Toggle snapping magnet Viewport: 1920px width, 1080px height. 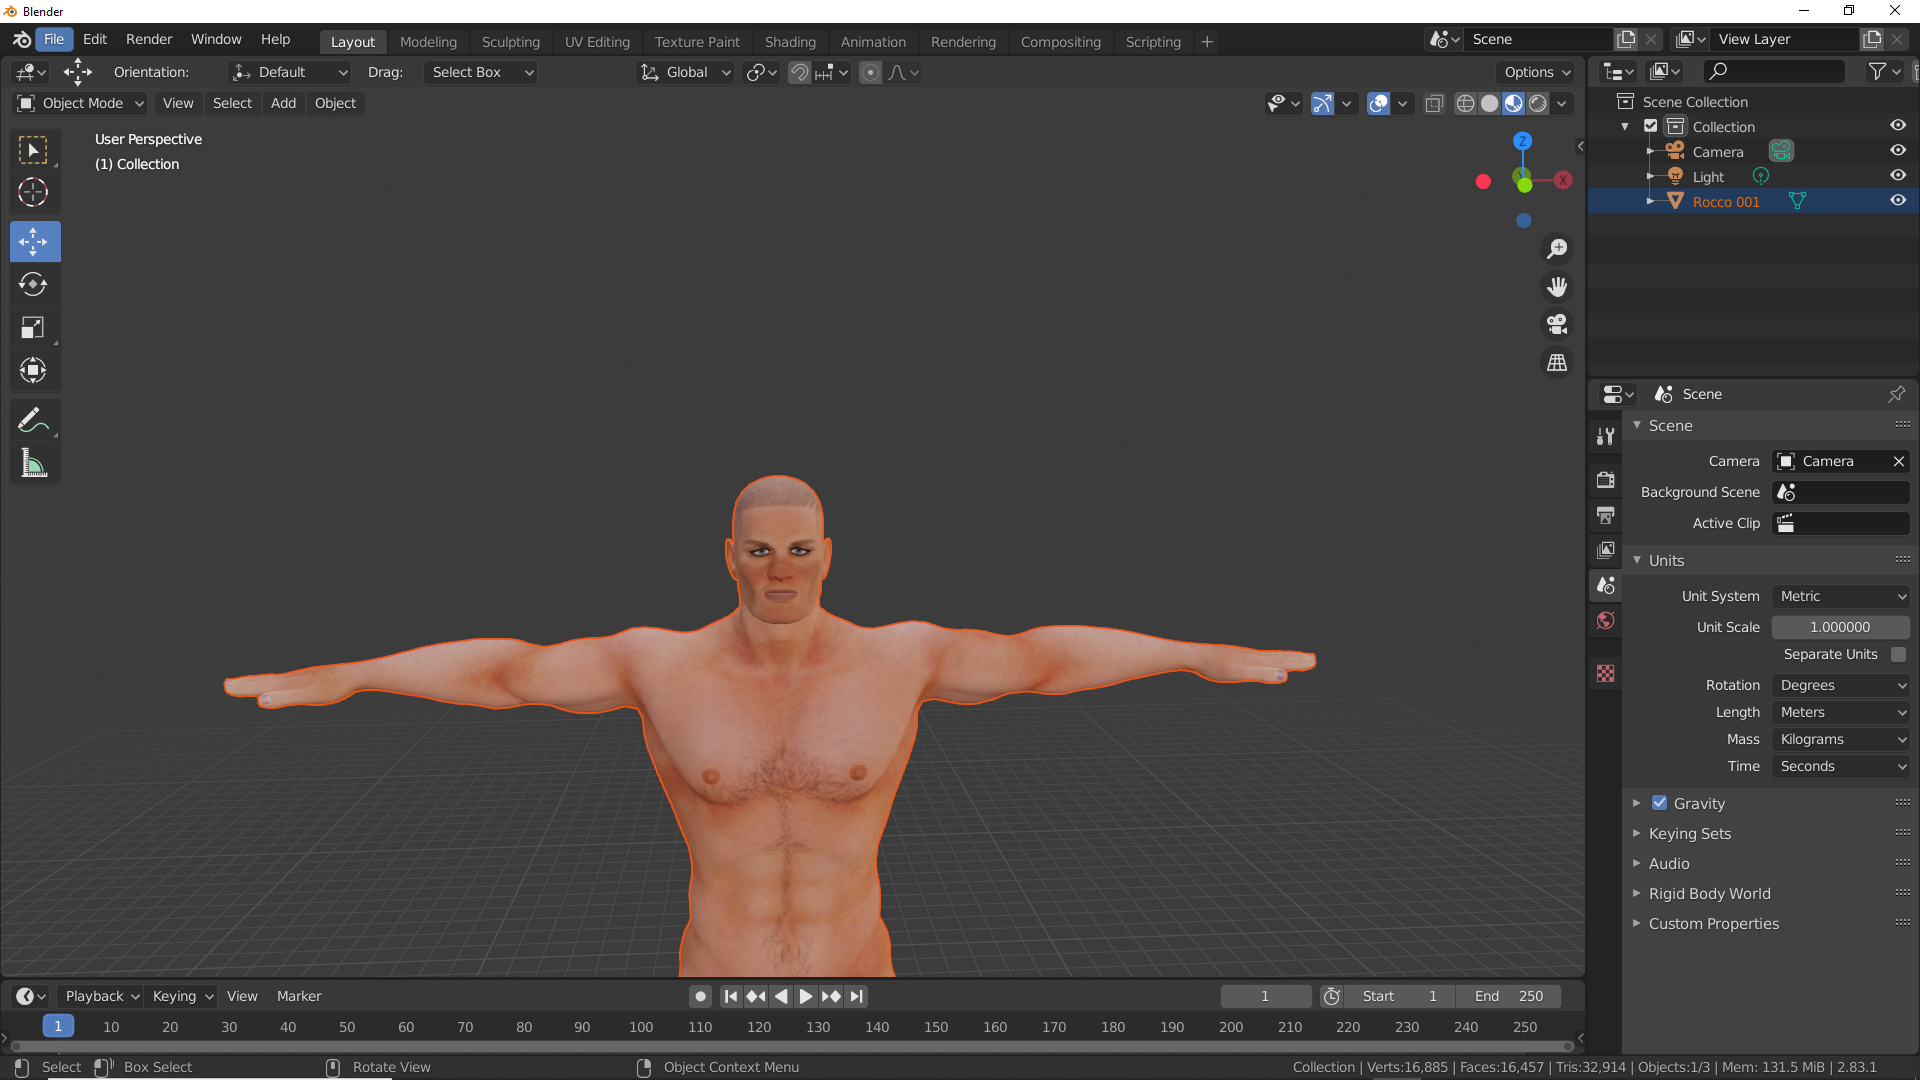799,72
